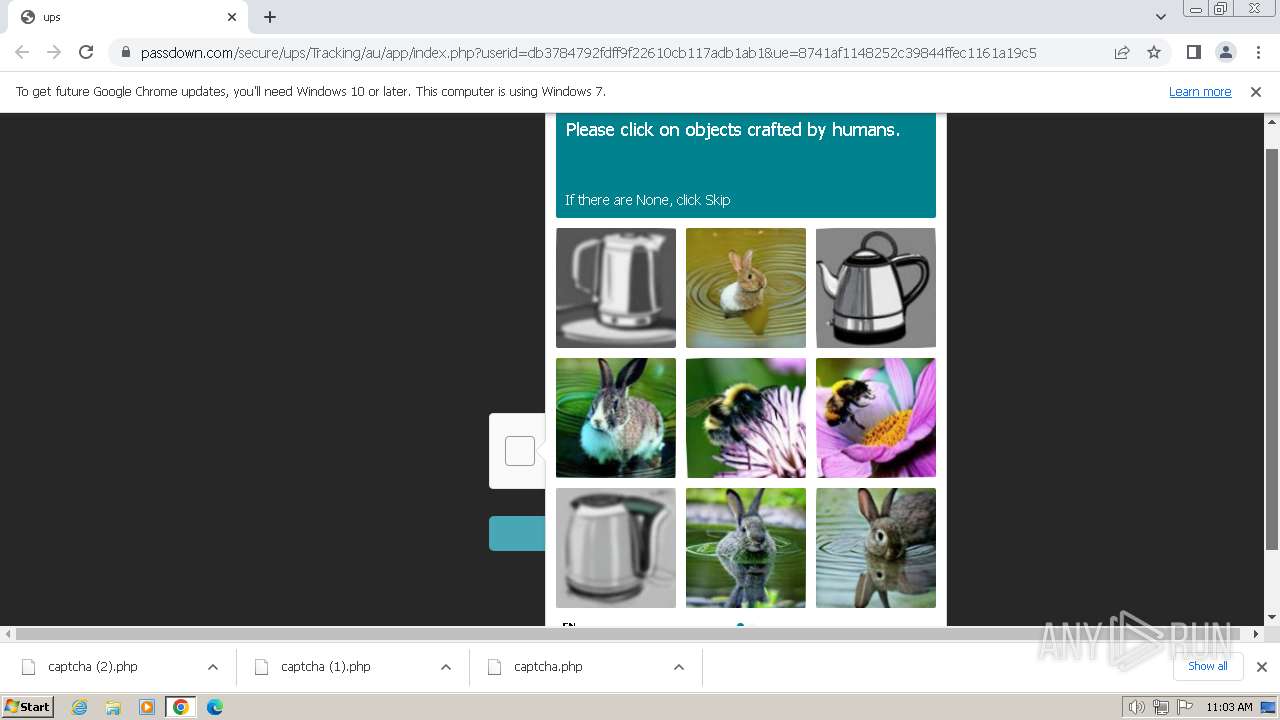Open the Chrome three-dot menu
Viewport: 1280px width, 720px height.
tap(1257, 52)
